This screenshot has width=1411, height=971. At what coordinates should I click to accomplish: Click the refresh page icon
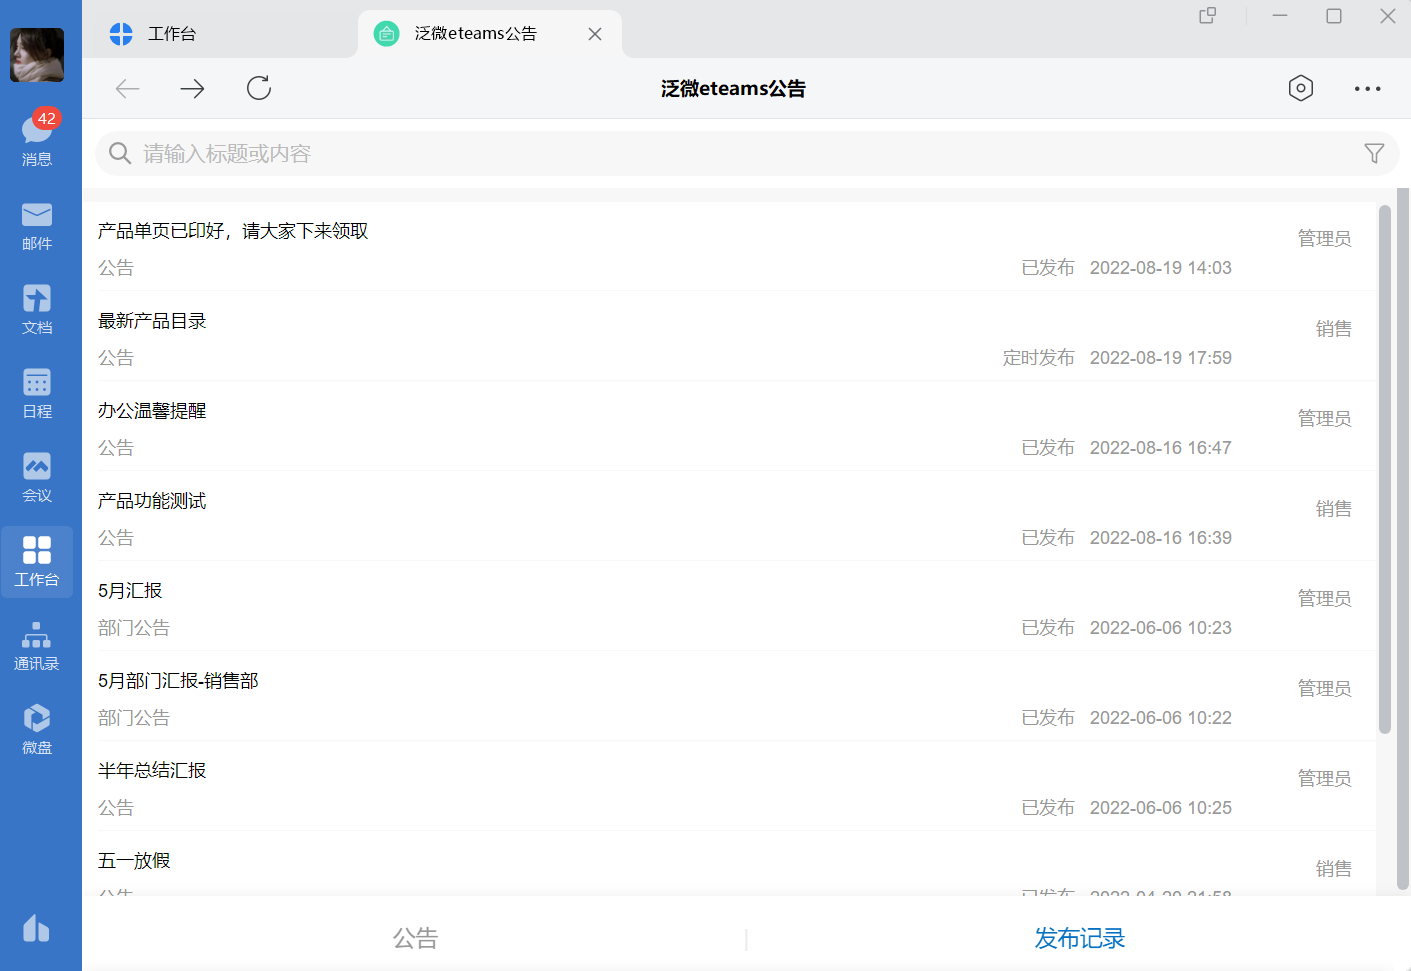[259, 88]
